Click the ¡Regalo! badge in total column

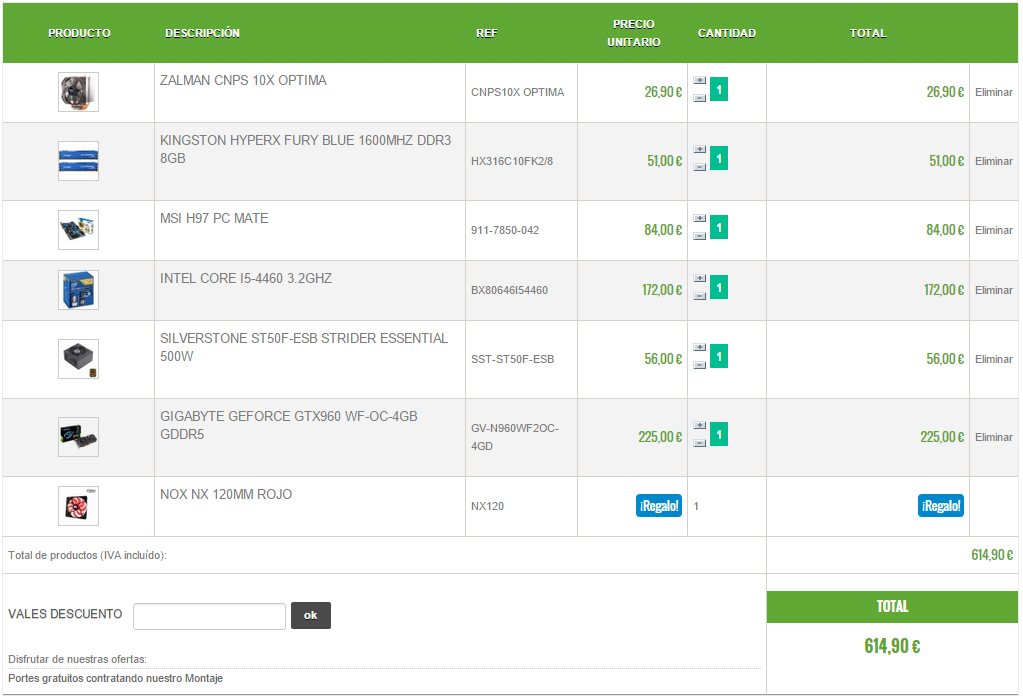pos(941,506)
